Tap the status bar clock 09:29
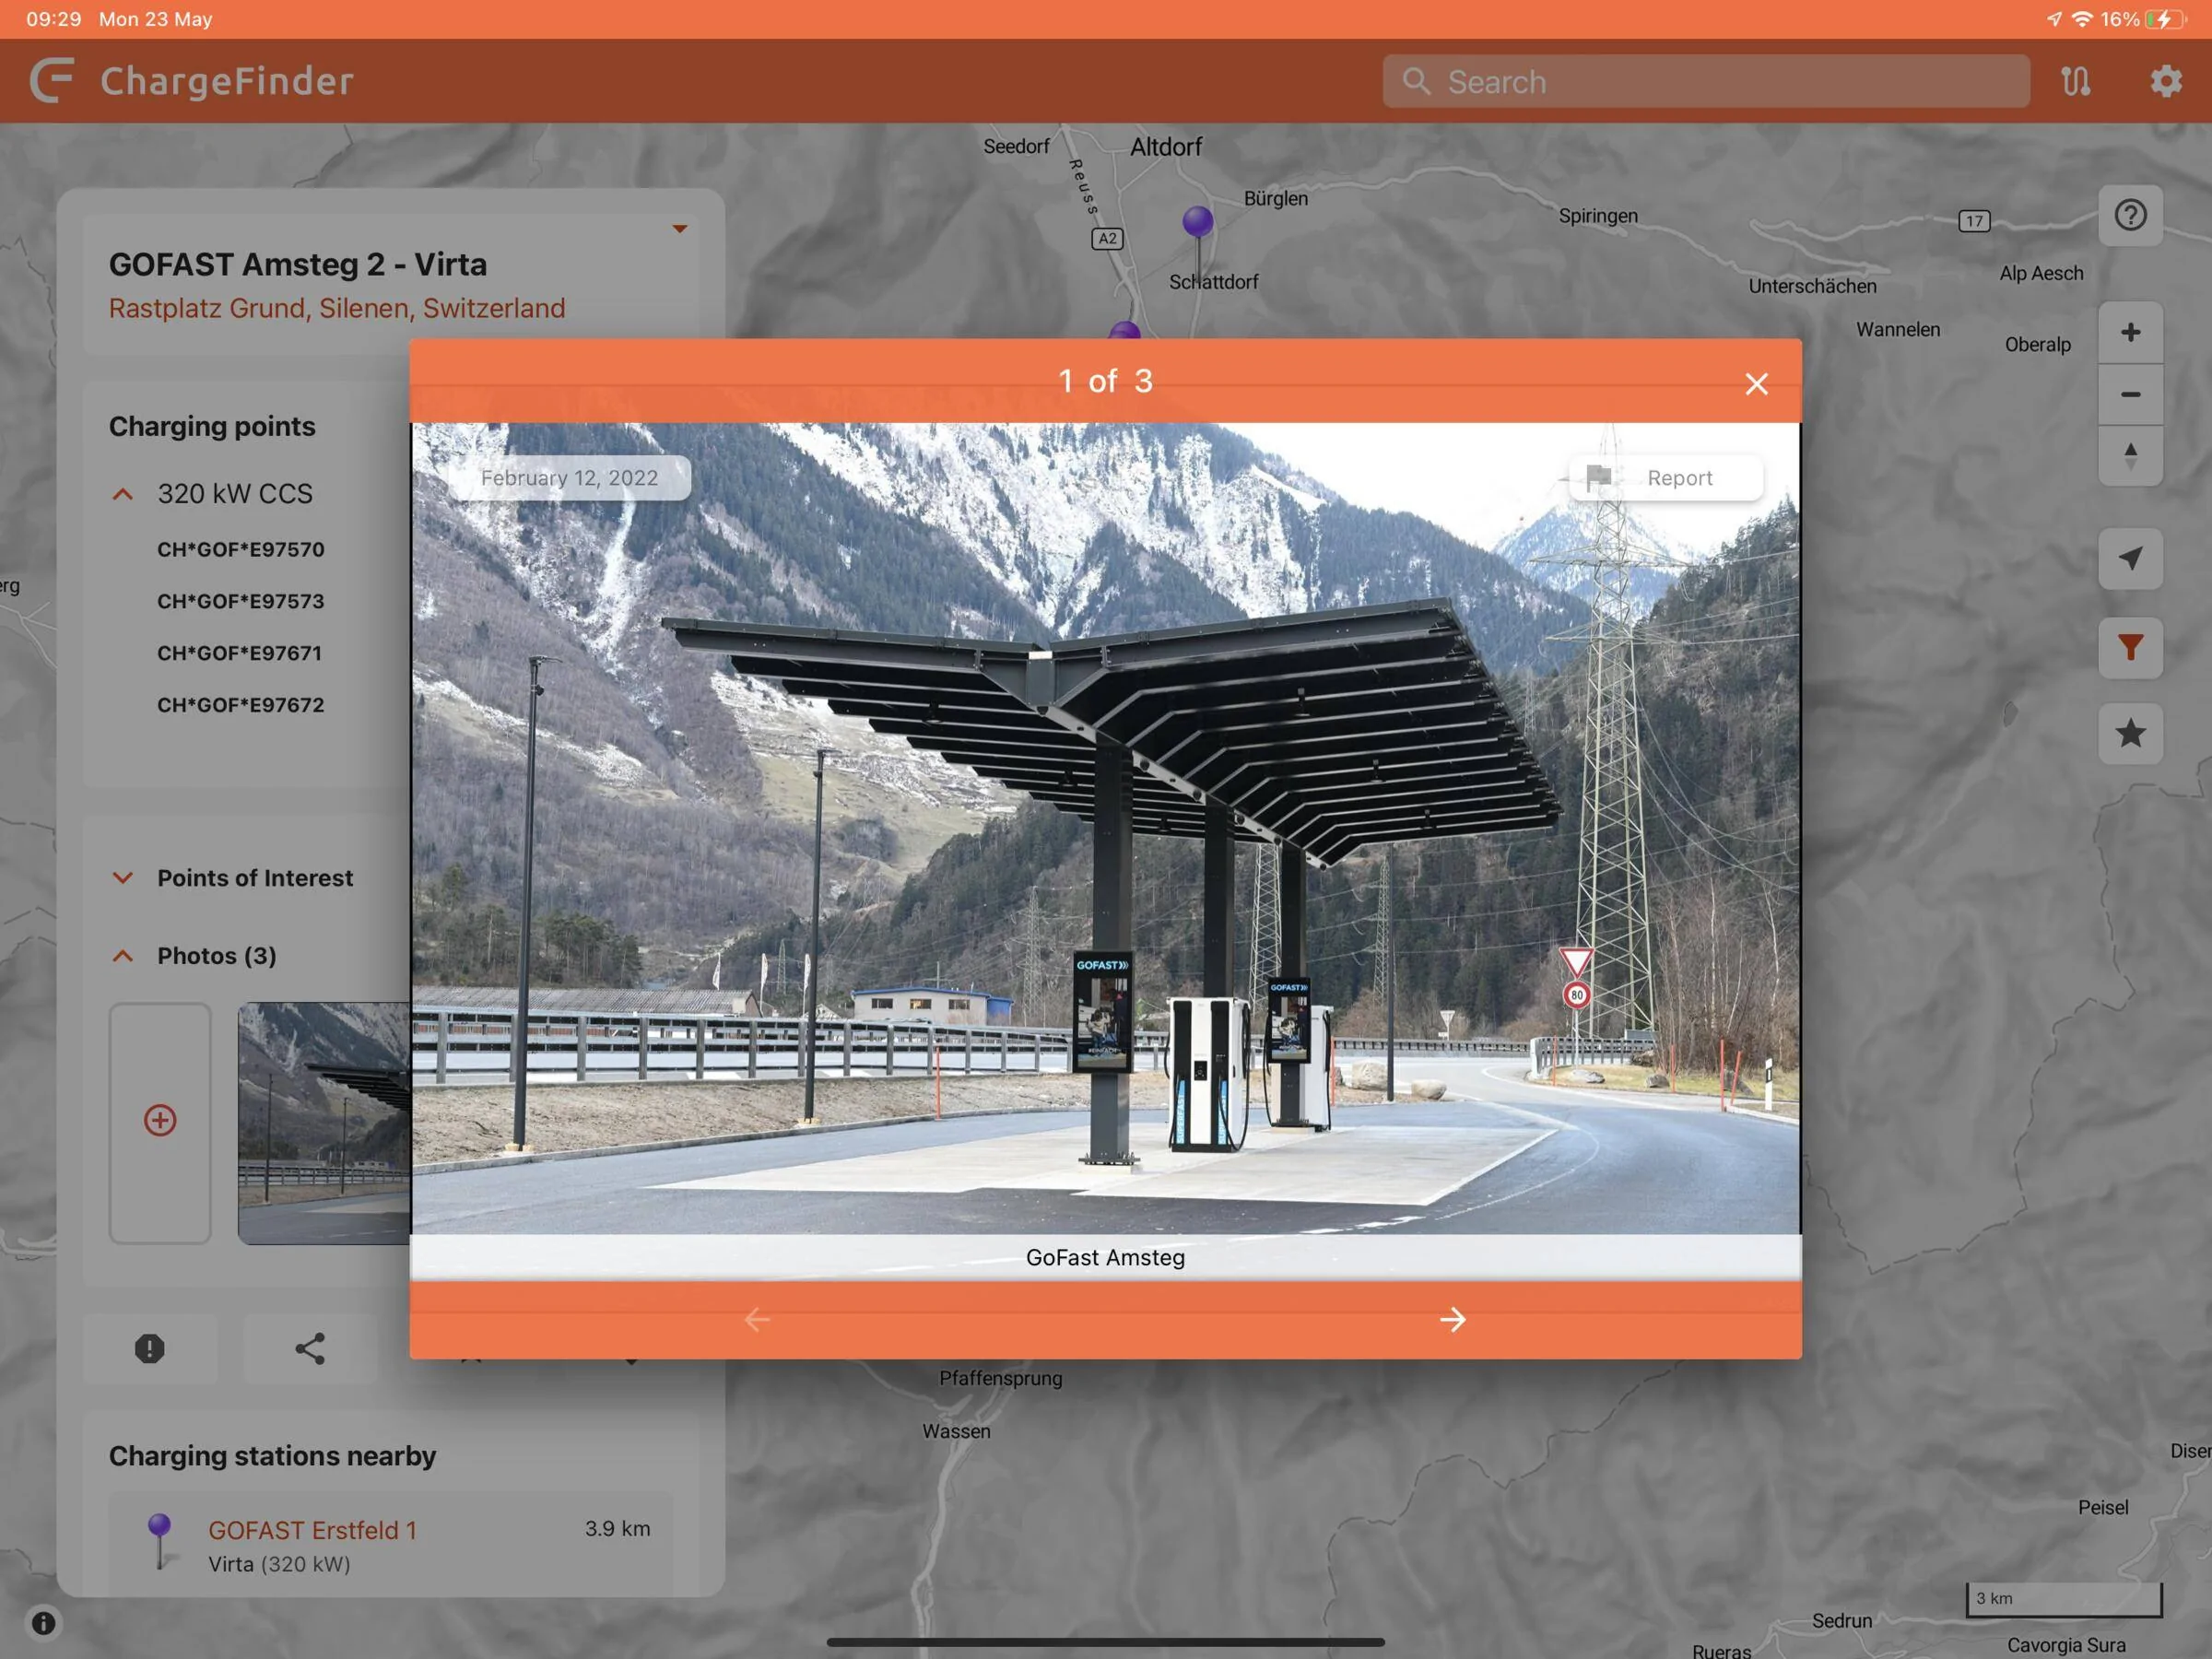The image size is (2212, 1659). pyautogui.click(x=54, y=19)
